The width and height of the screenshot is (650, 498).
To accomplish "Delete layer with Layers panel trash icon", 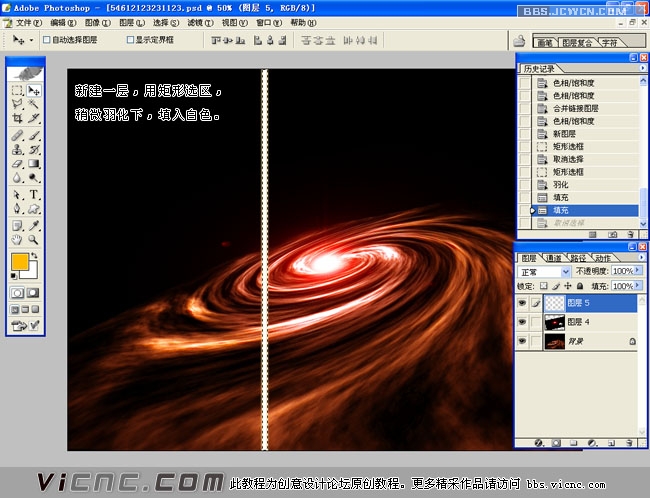I will [x=630, y=443].
